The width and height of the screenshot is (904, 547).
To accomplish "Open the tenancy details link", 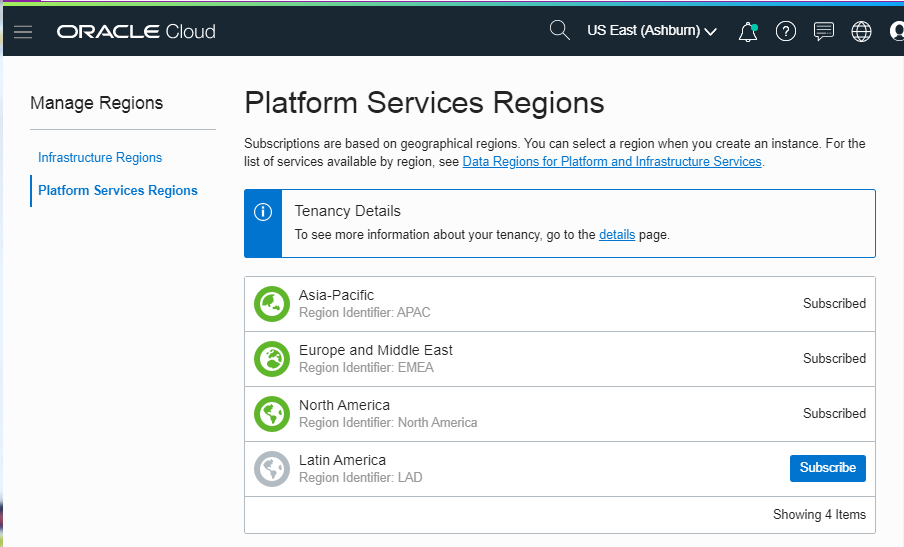I will point(617,235).
